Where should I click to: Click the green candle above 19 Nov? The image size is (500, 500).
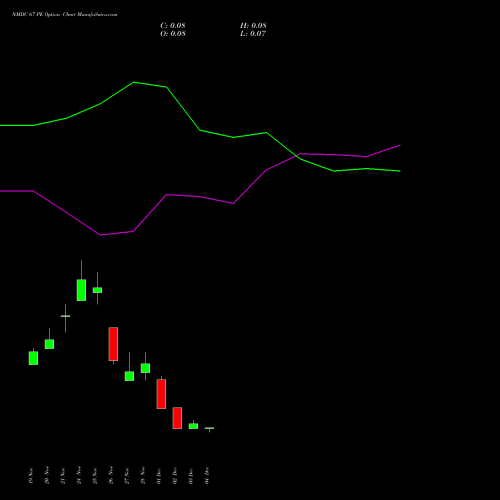tap(33, 358)
